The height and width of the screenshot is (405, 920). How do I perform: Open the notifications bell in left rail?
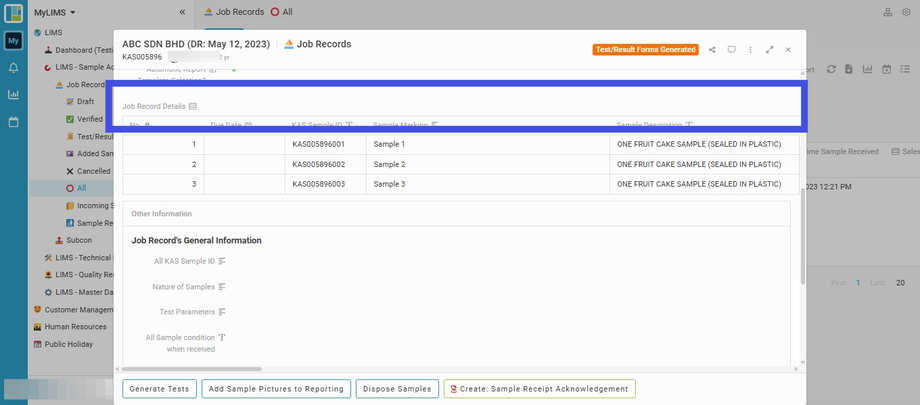[x=13, y=68]
